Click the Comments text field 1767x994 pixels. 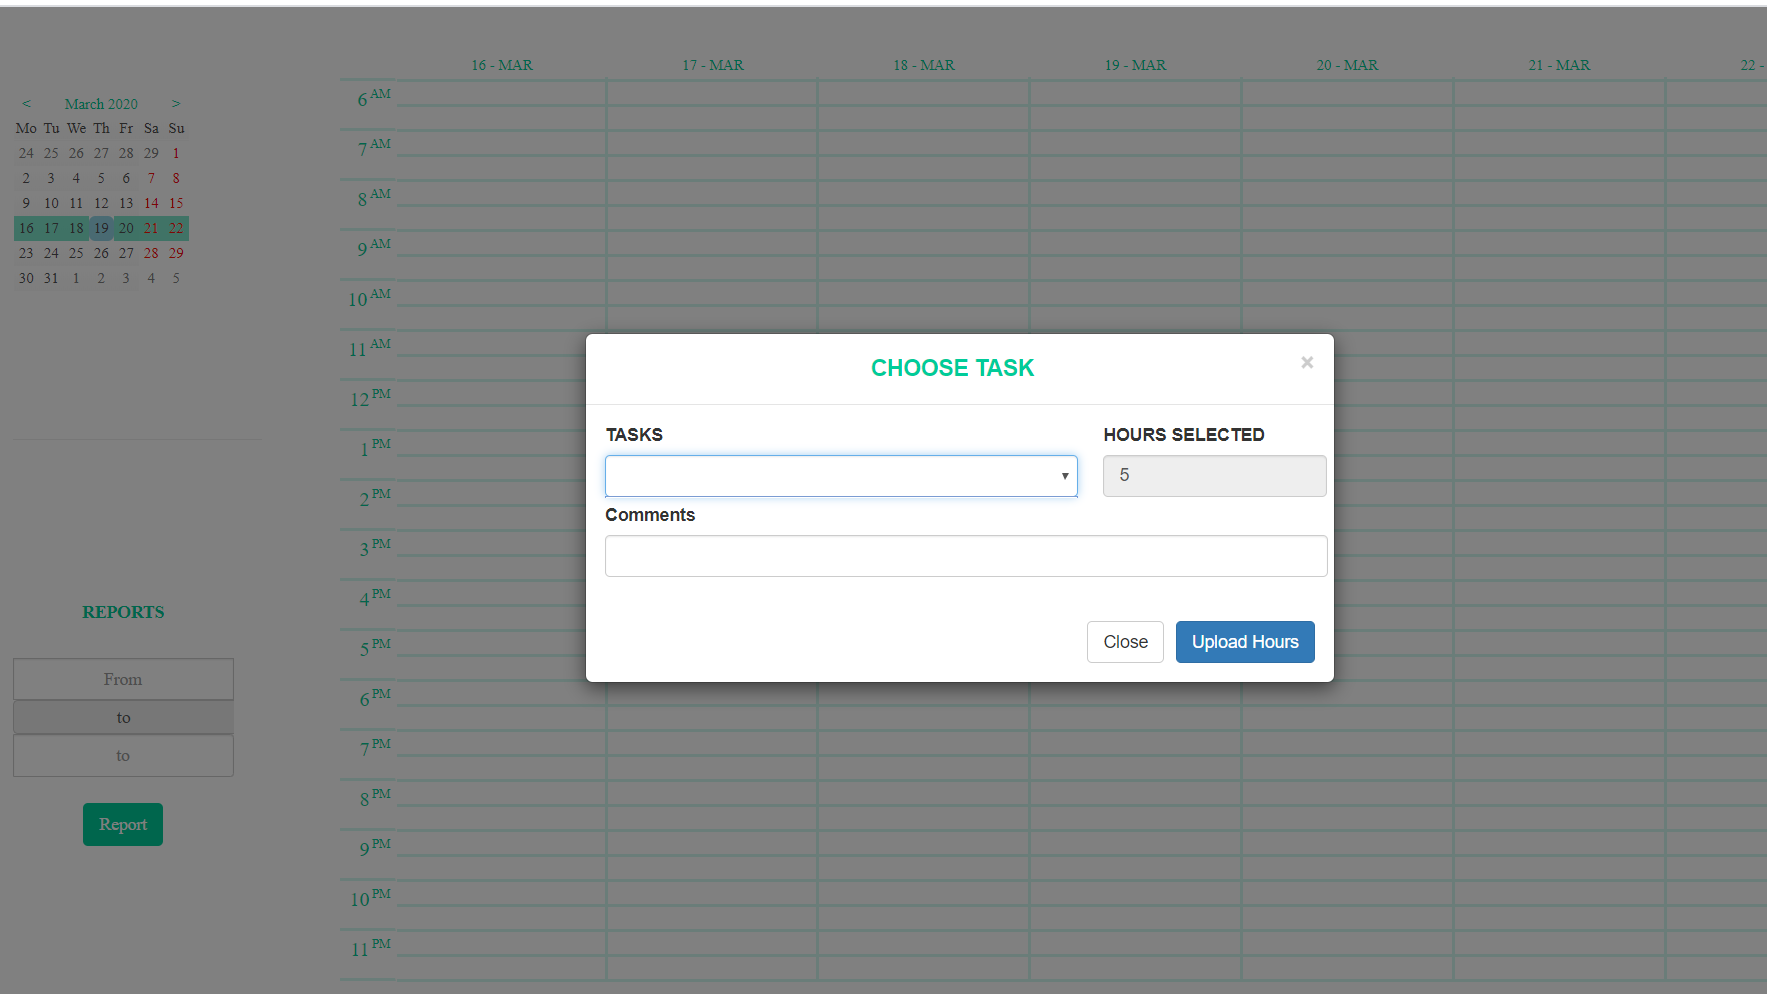[966, 556]
